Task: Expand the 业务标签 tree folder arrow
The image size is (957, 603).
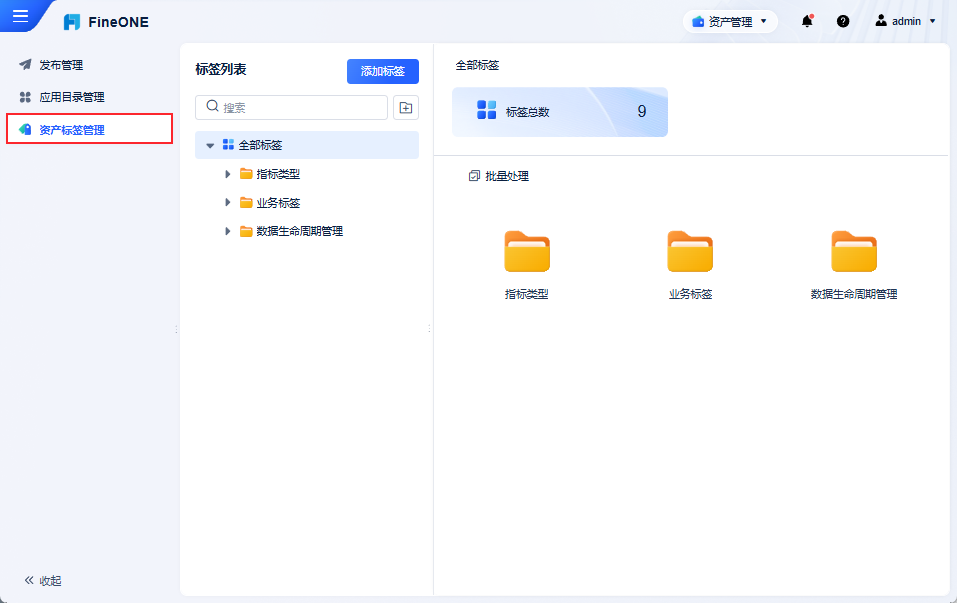Action: [228, 203]
